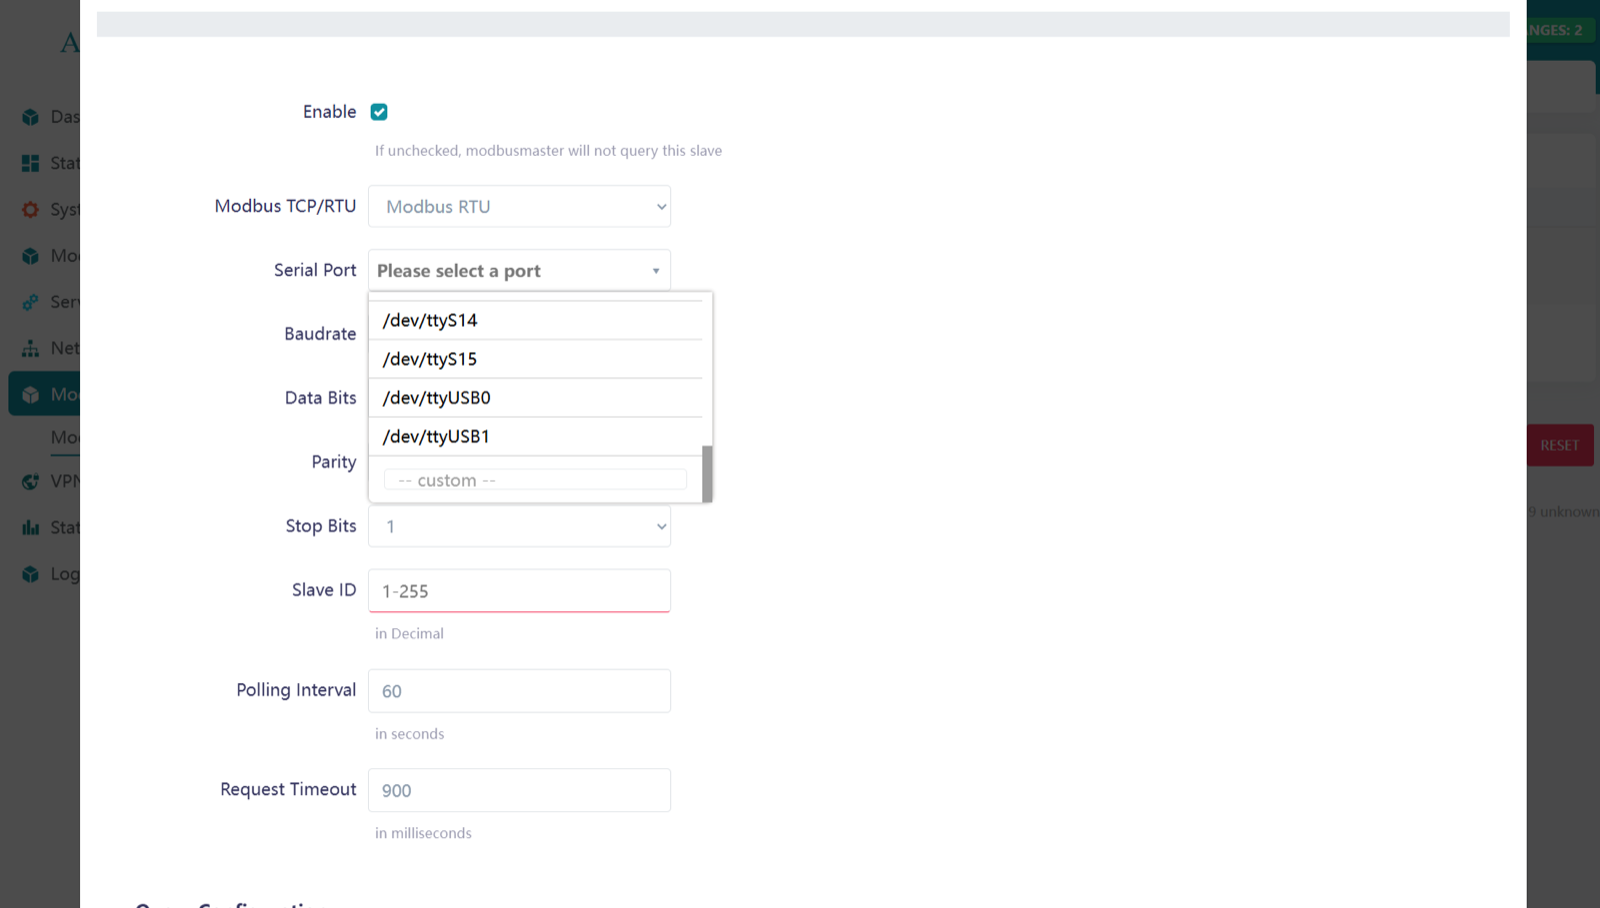Choose /dev/ttyUSB1 serial port
Screen dimensions: 1600x908
click(536, 436)
